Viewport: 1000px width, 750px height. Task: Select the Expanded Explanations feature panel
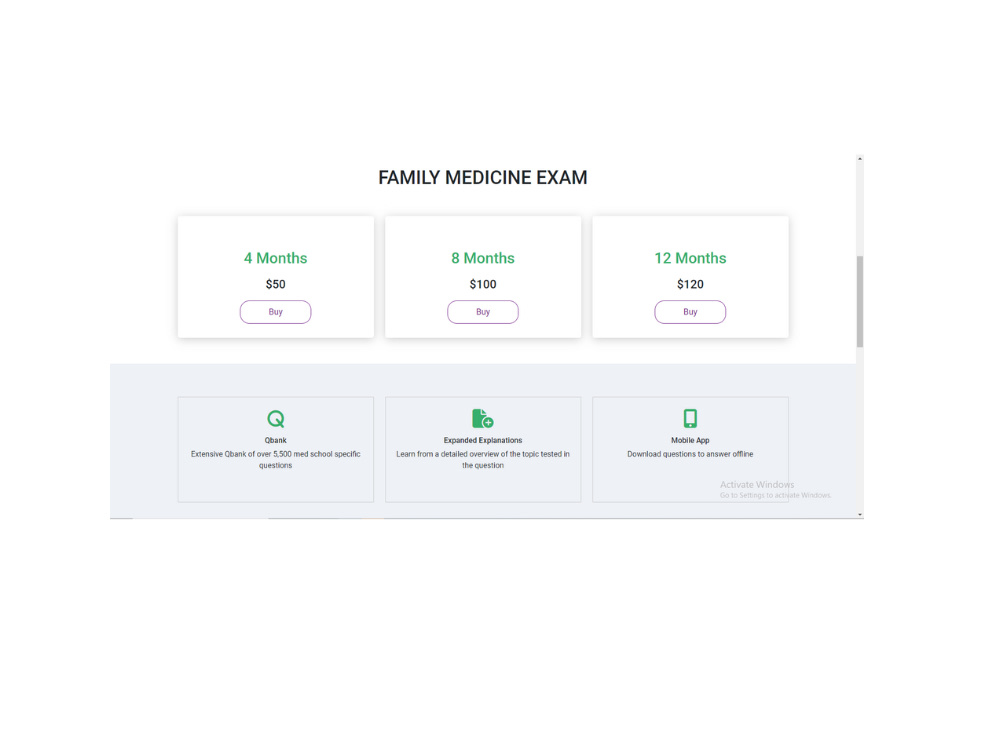(483, 449)
